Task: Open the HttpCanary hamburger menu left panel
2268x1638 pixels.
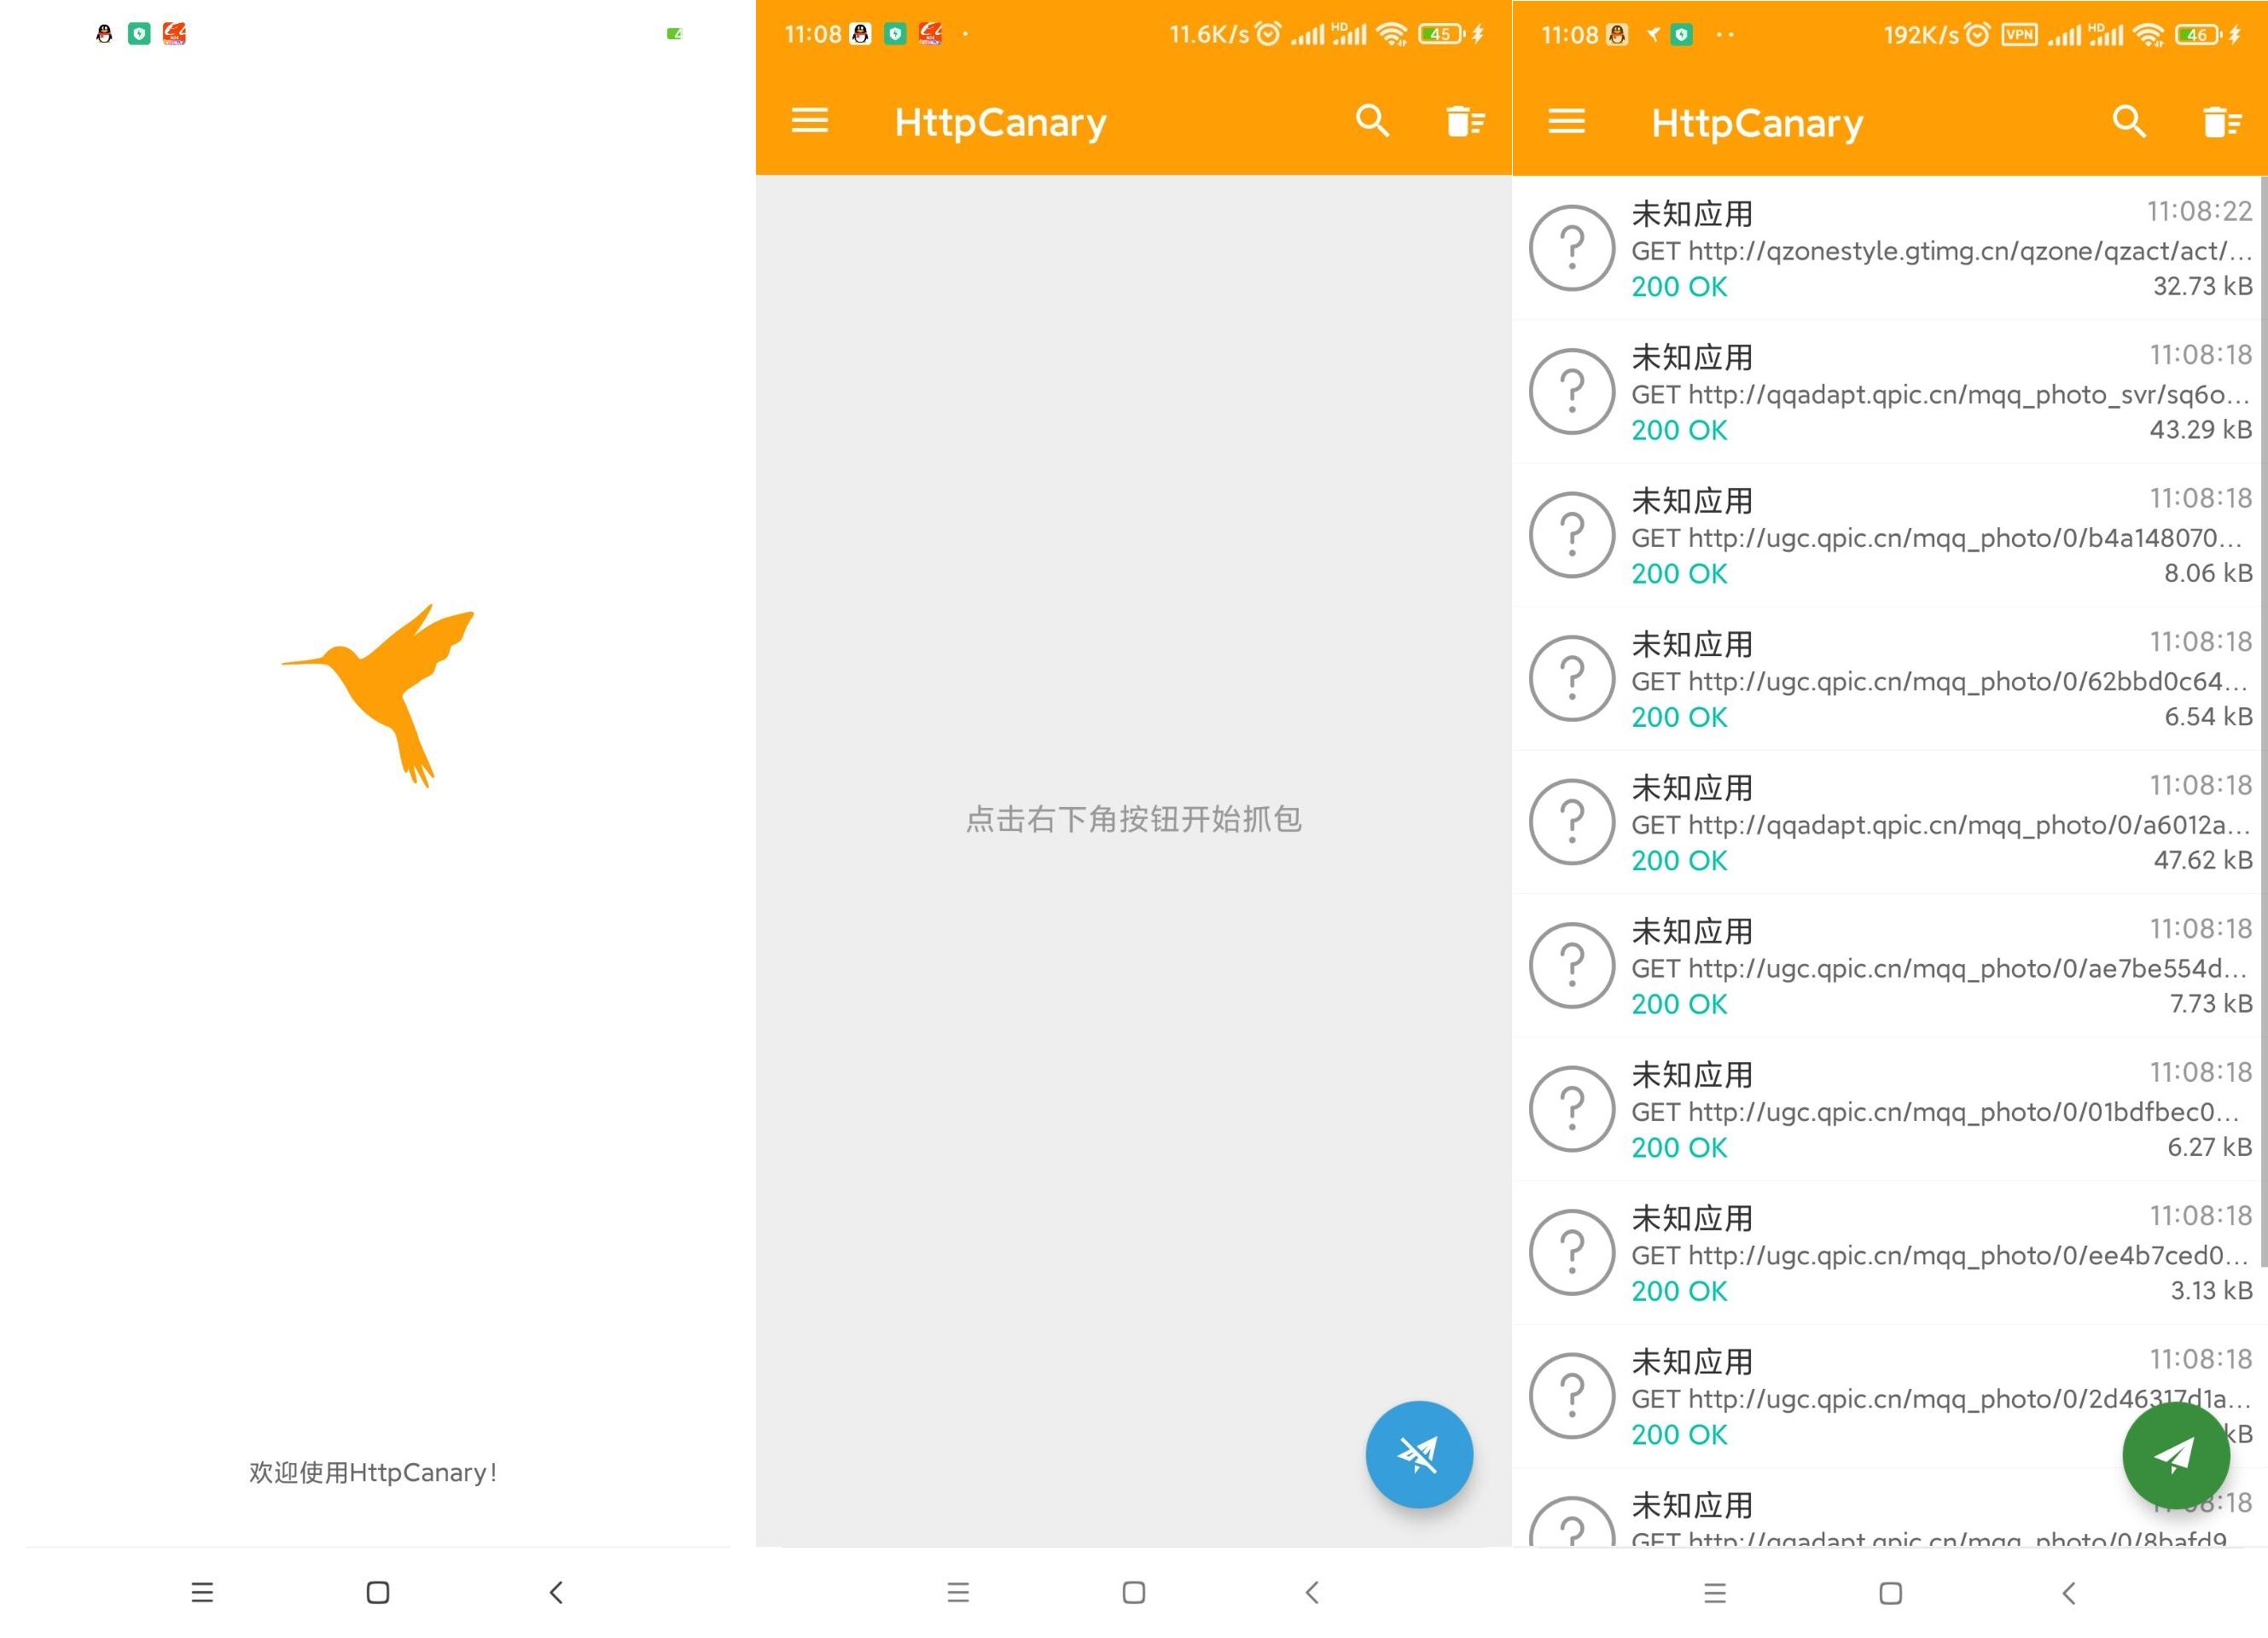Action: 808,119
